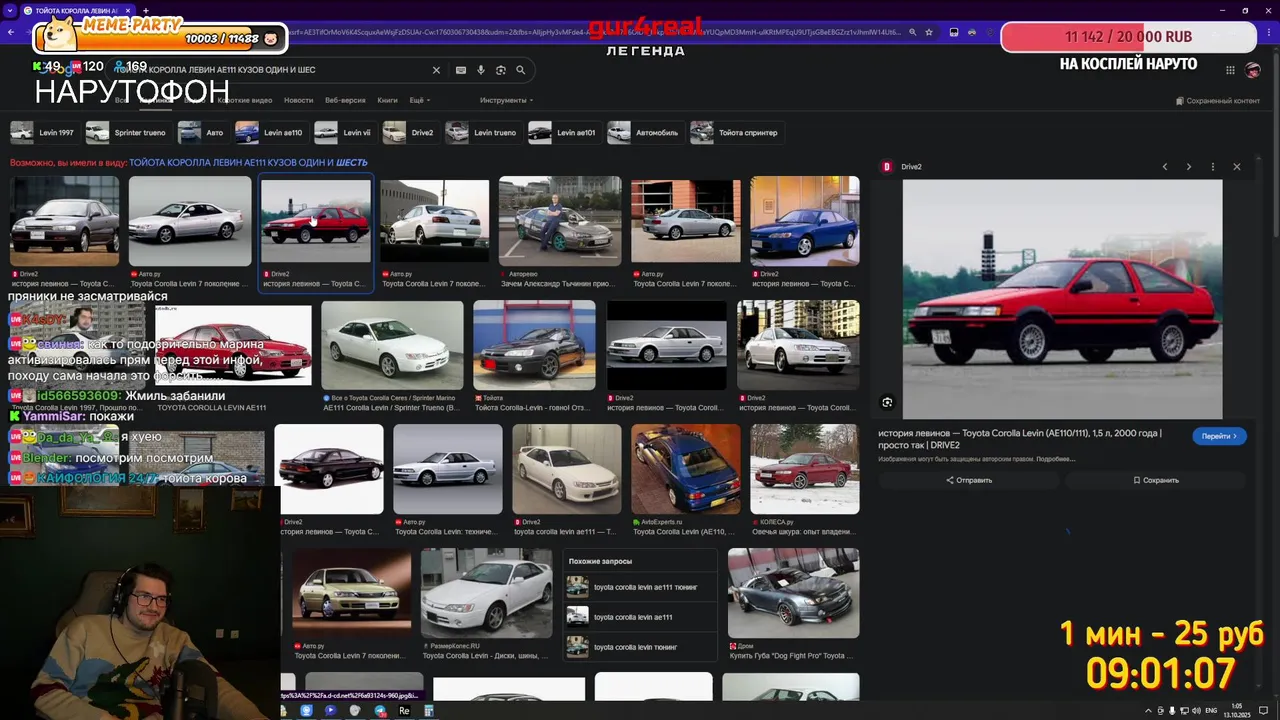Screen dimensions: 1280x720
Task: Go to next image in preview panel
Action: [1189, 167]
